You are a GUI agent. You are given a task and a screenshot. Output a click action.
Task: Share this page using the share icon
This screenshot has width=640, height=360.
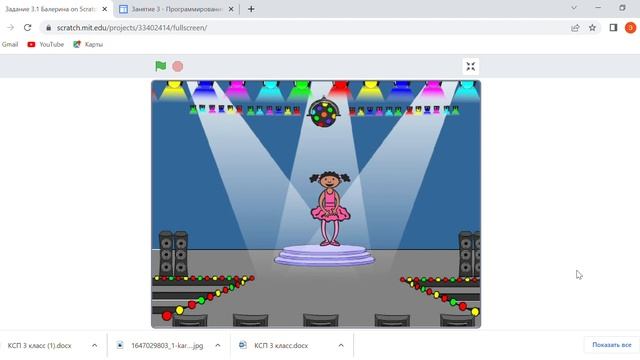[575, 28]
